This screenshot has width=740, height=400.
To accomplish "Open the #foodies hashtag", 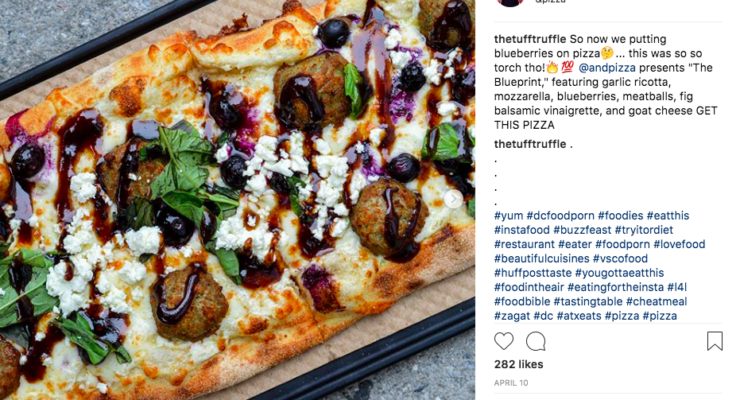I will tap(621, 216).
